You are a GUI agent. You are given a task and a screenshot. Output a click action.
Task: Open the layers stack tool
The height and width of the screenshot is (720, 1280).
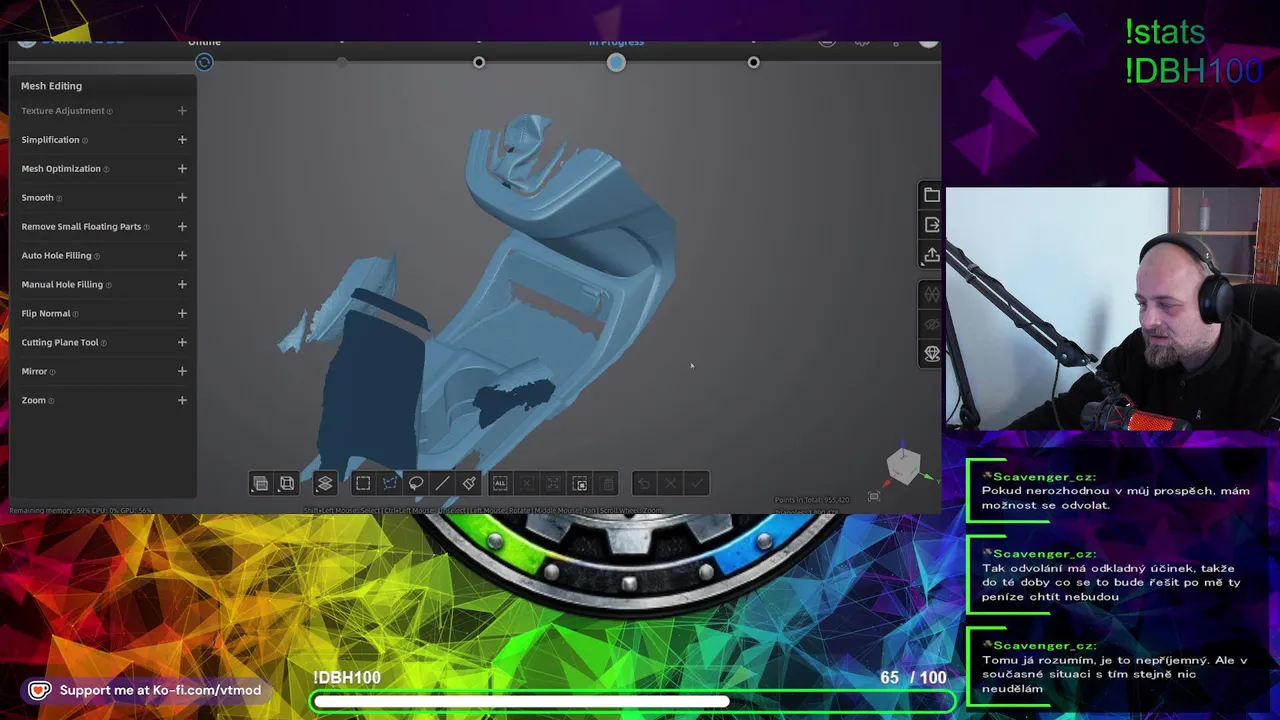325,484
